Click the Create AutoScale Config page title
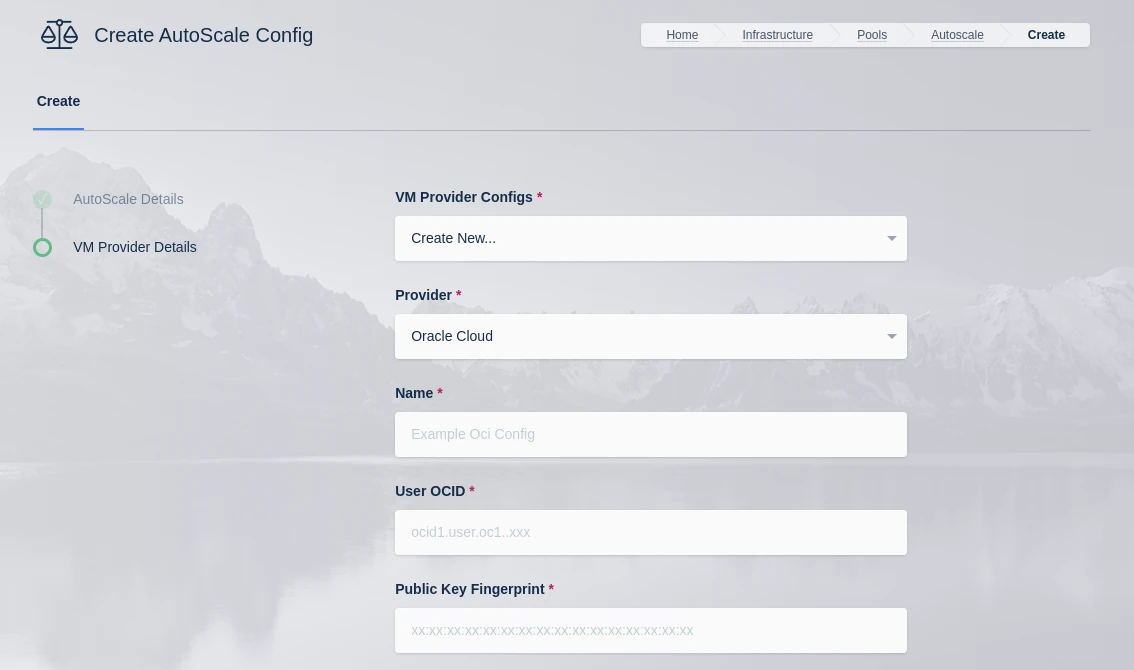The height and width of the screenshot is (670, 1134). click(203, 35)
